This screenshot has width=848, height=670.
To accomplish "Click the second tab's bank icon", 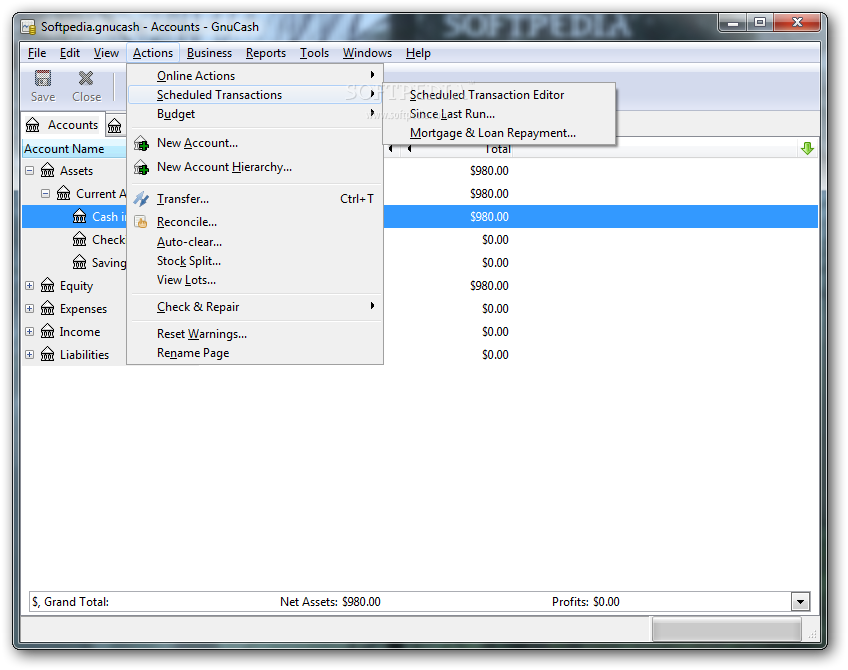I will [115, 126].
